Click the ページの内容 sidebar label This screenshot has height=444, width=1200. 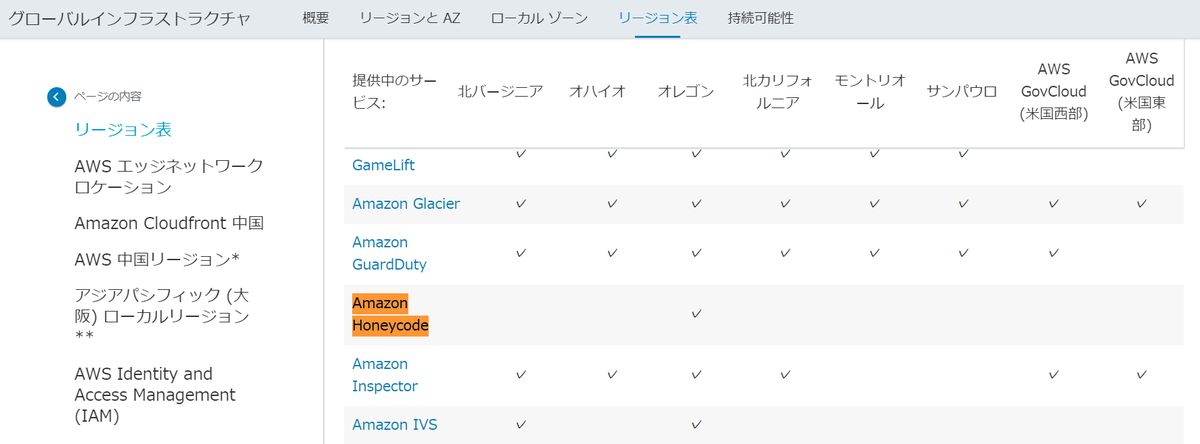(x=107, y=97)
